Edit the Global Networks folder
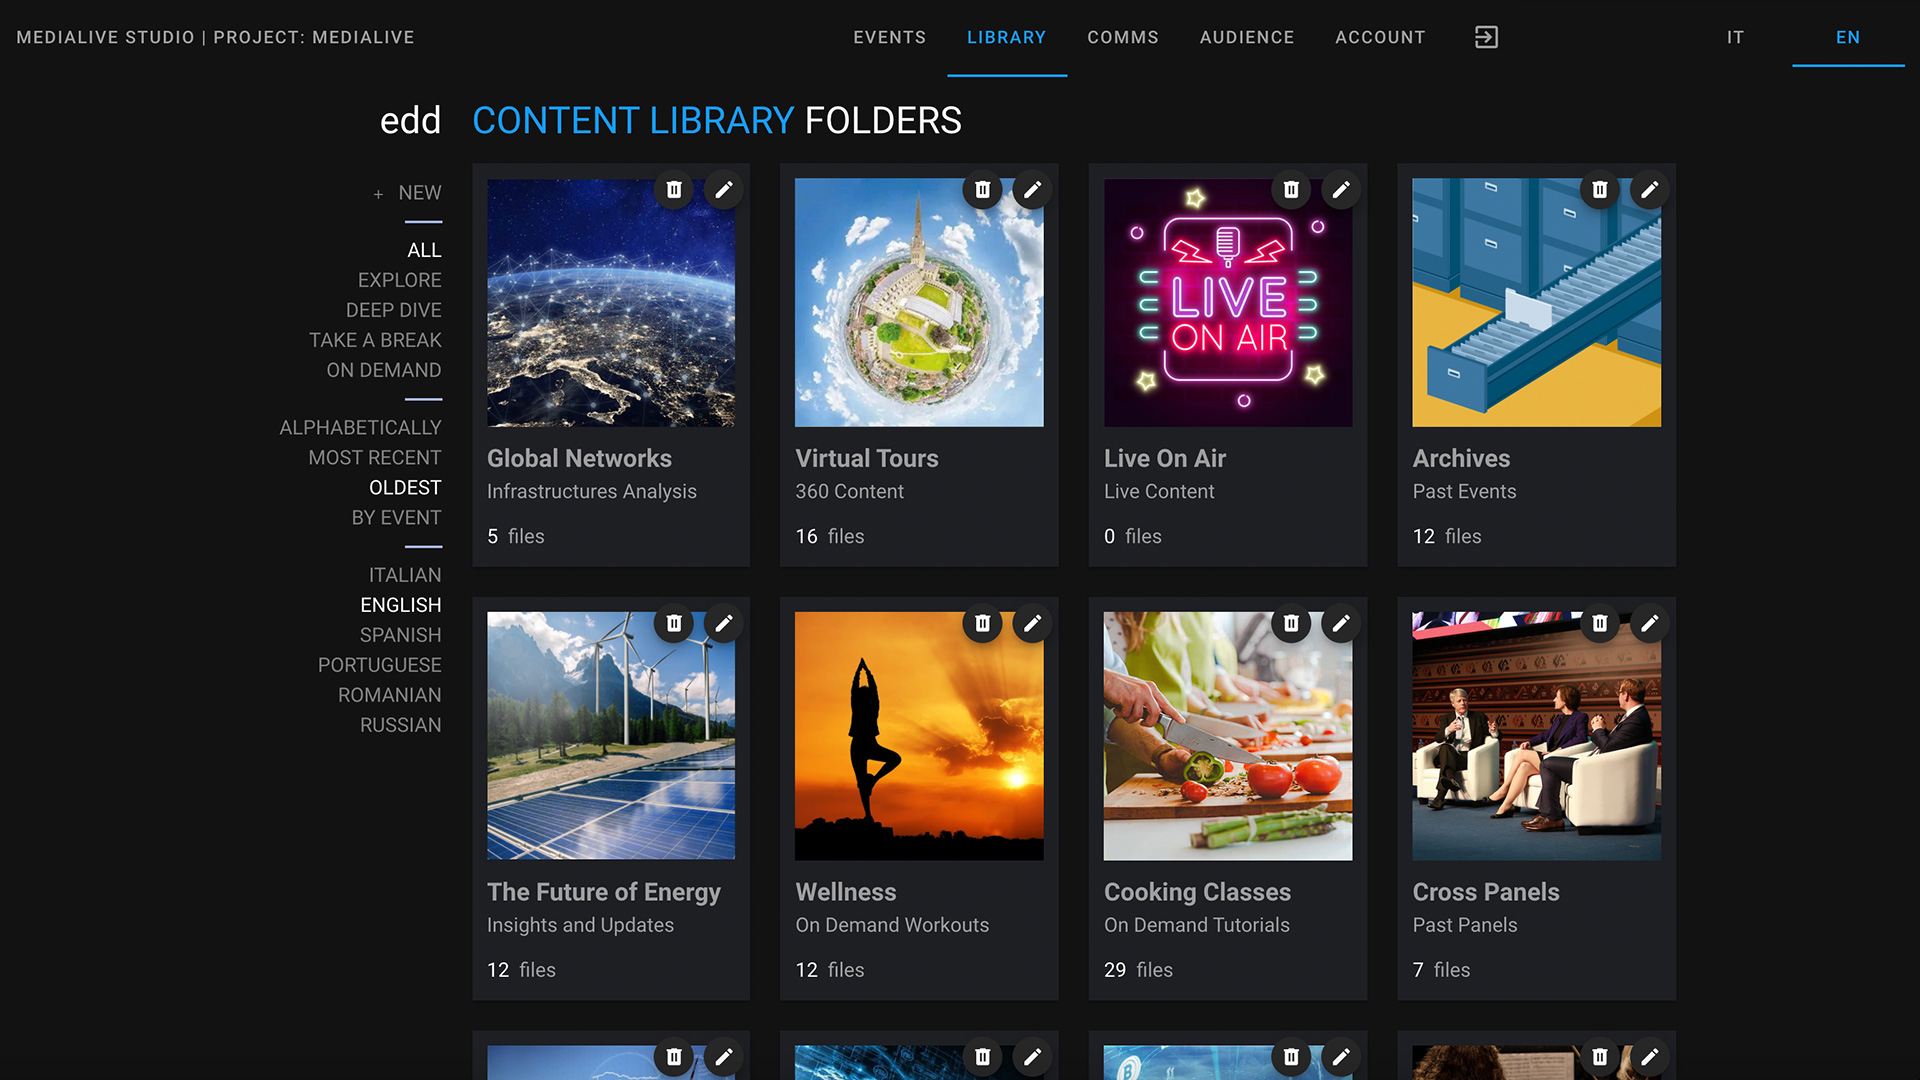Image resolution: width=1920 pixels, height=1080 pixels. 724,189
